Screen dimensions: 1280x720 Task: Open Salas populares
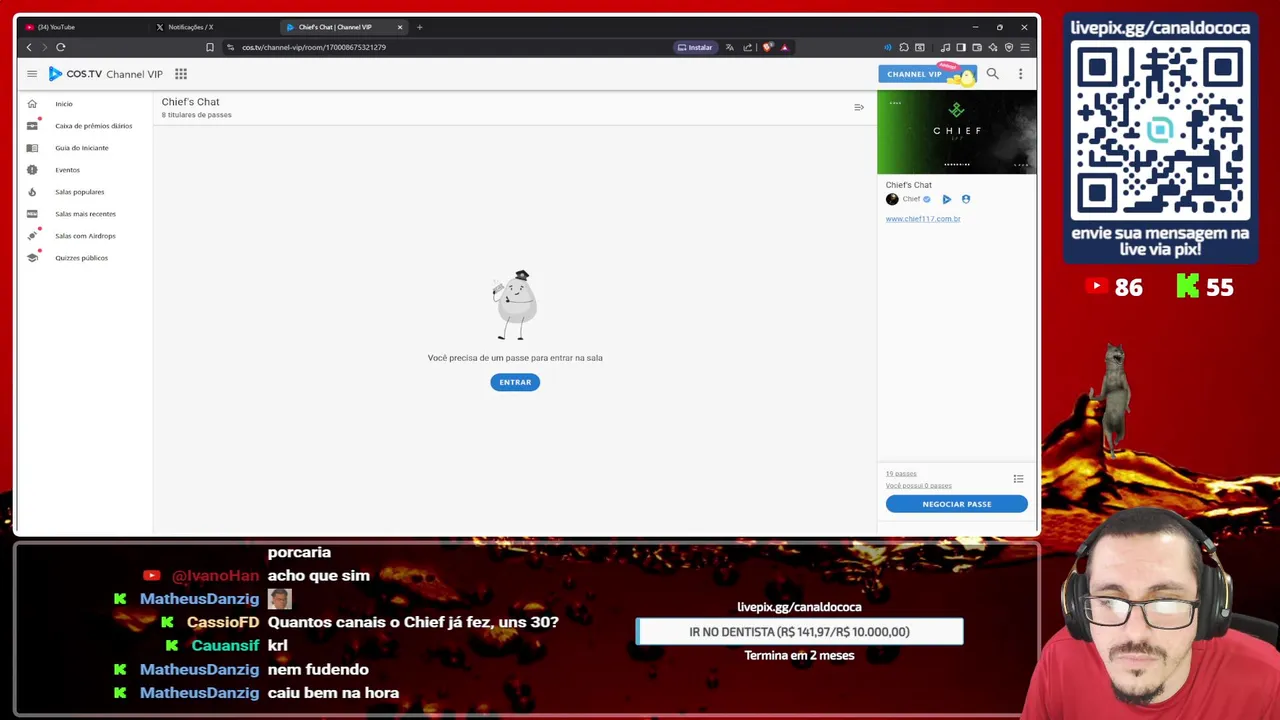tap(79, 192)
